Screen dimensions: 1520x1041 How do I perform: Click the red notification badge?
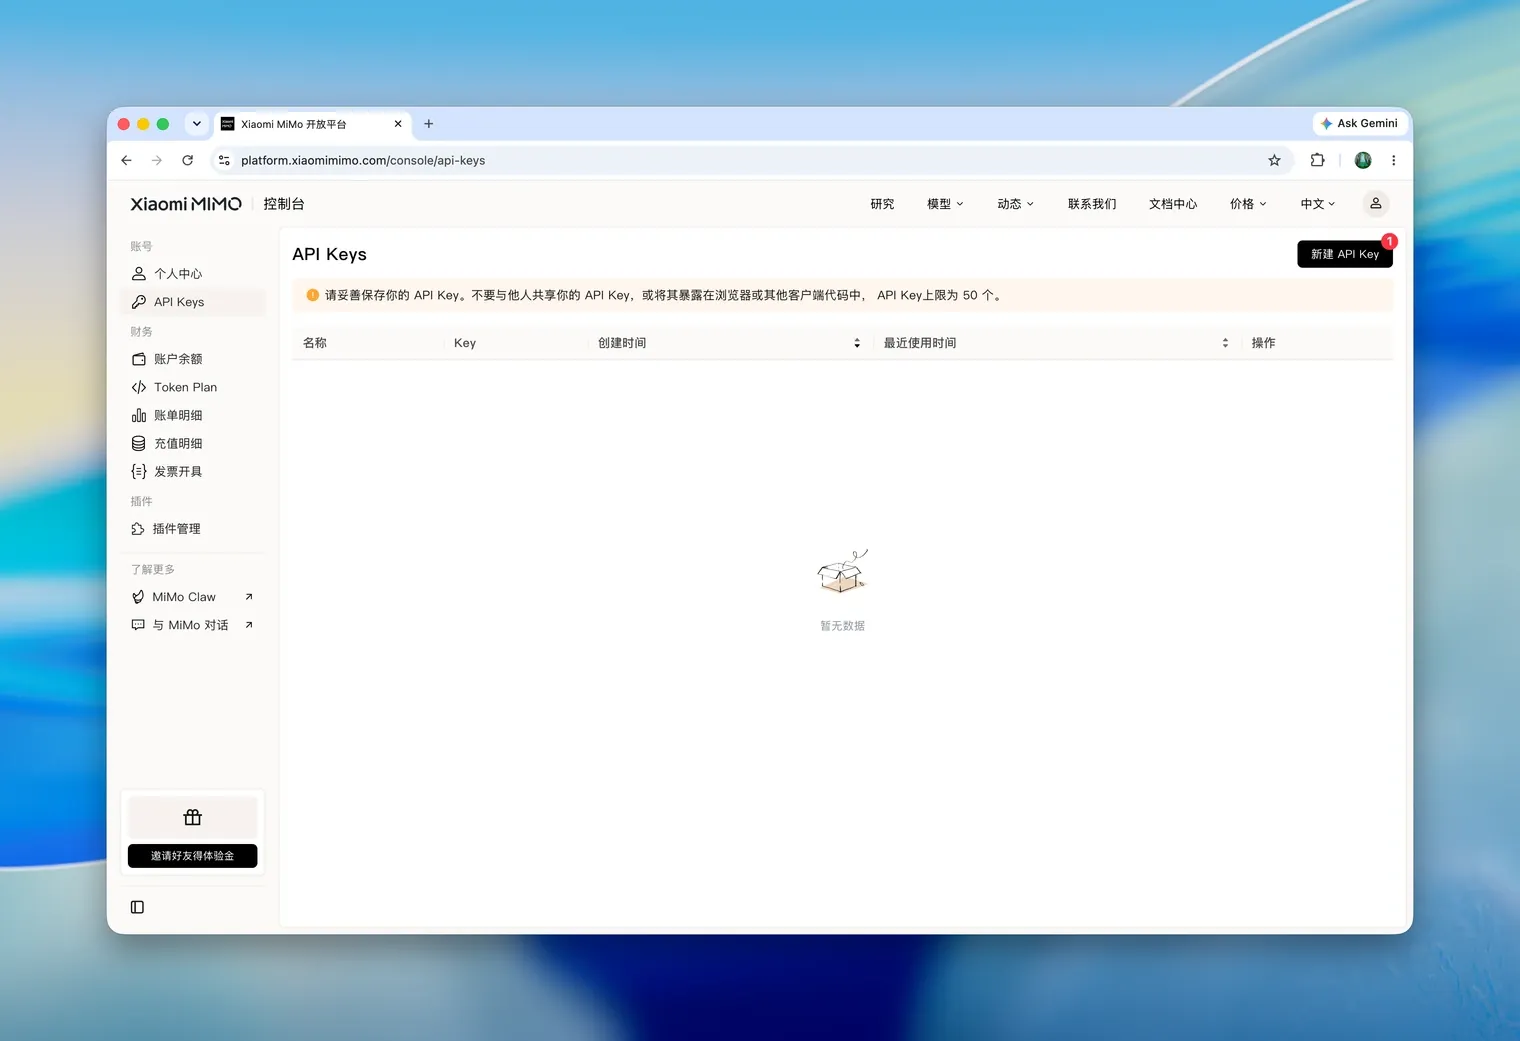coord(1390,241)
